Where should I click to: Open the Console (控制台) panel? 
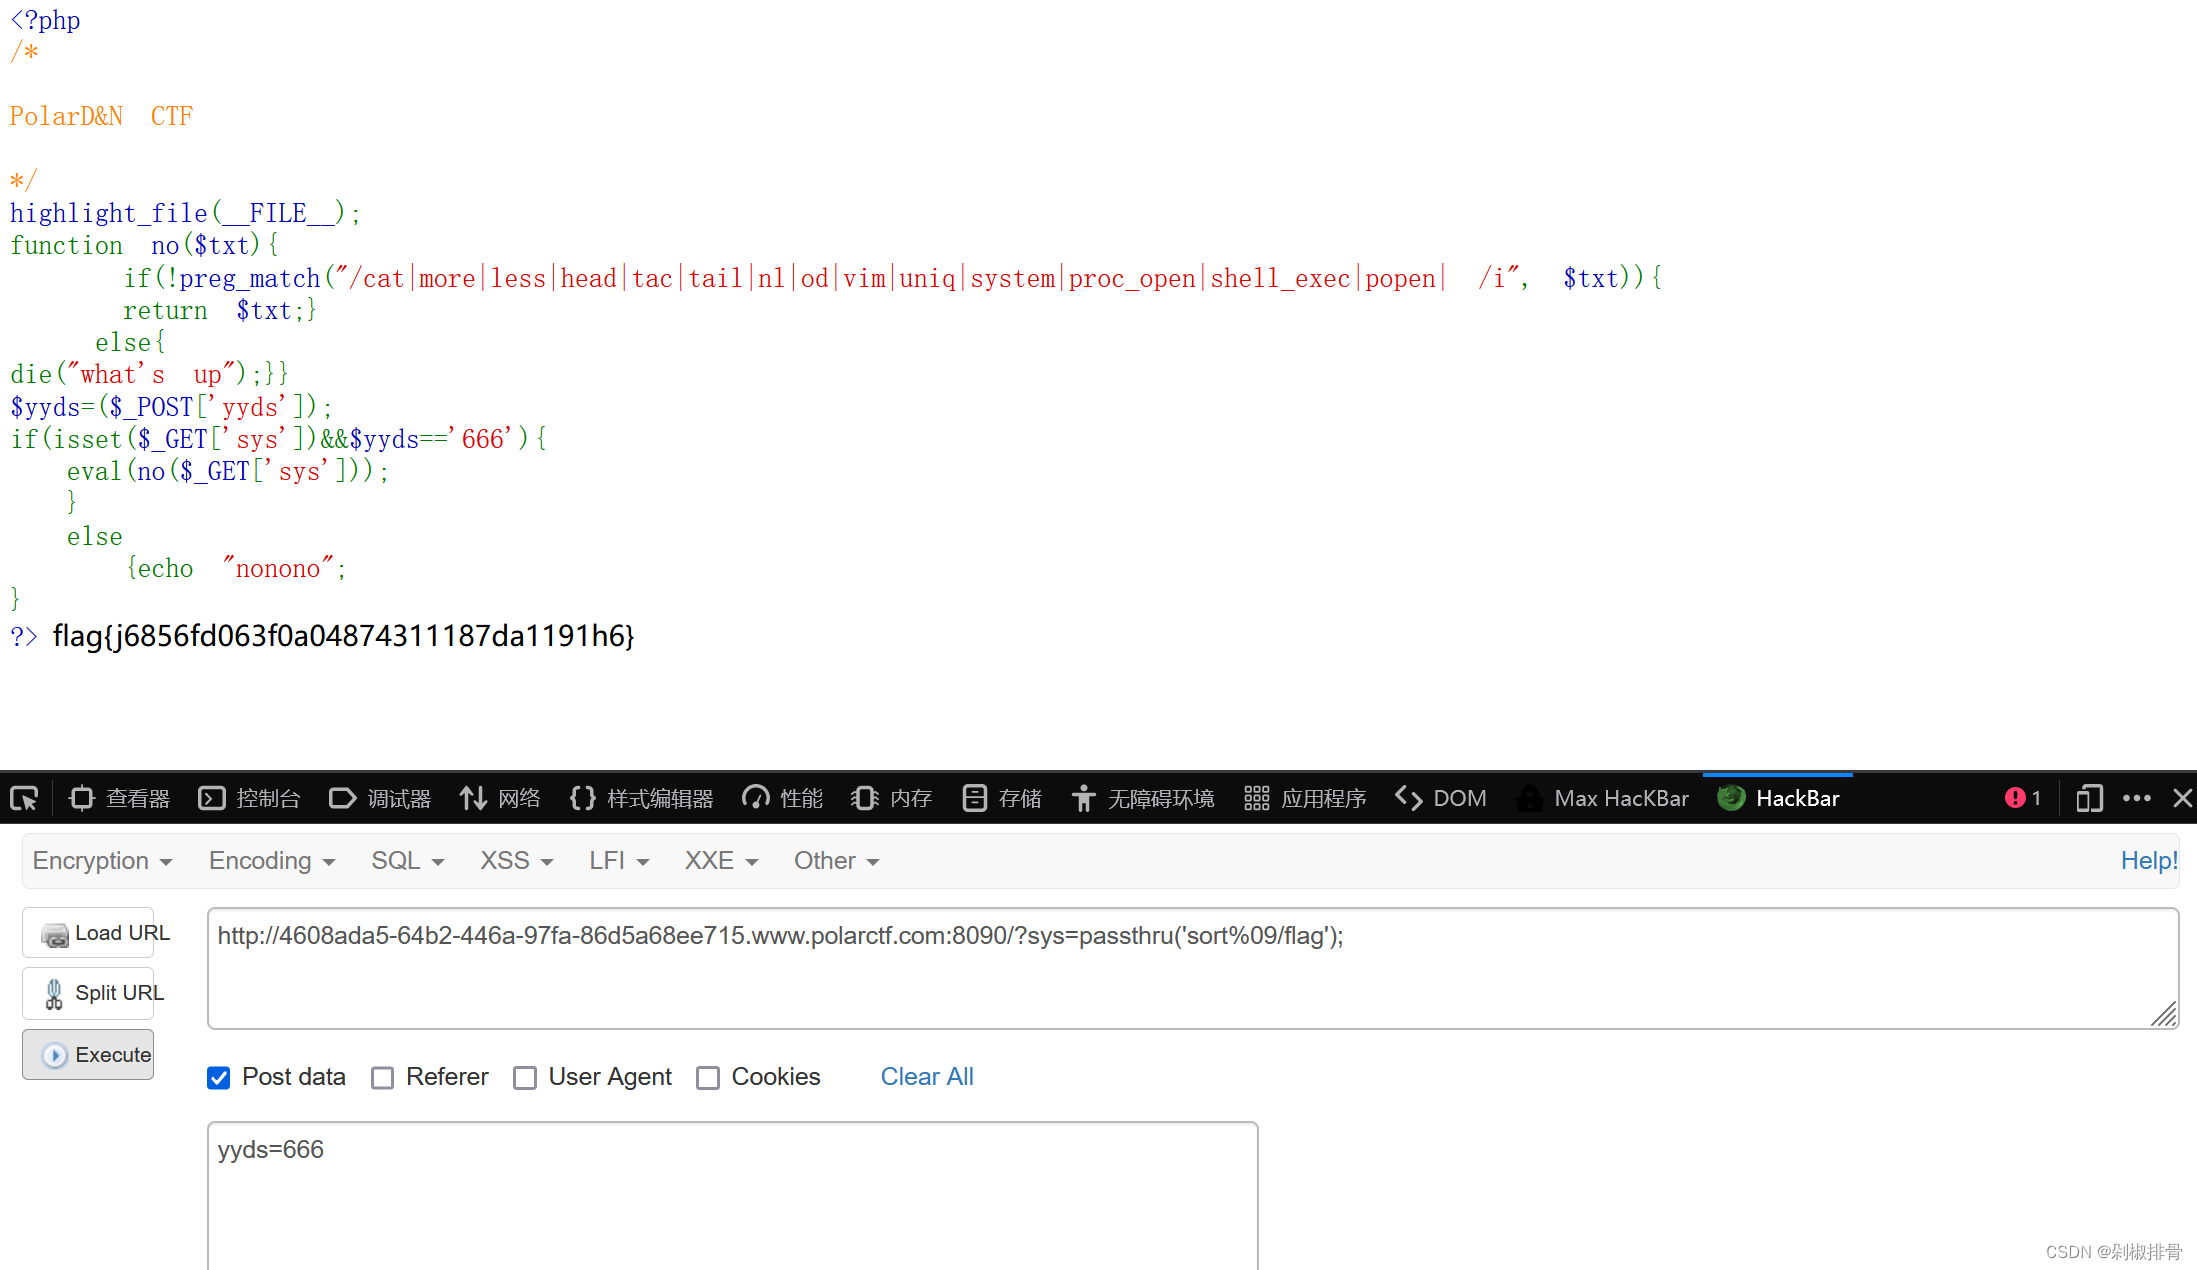pos(250,798)
